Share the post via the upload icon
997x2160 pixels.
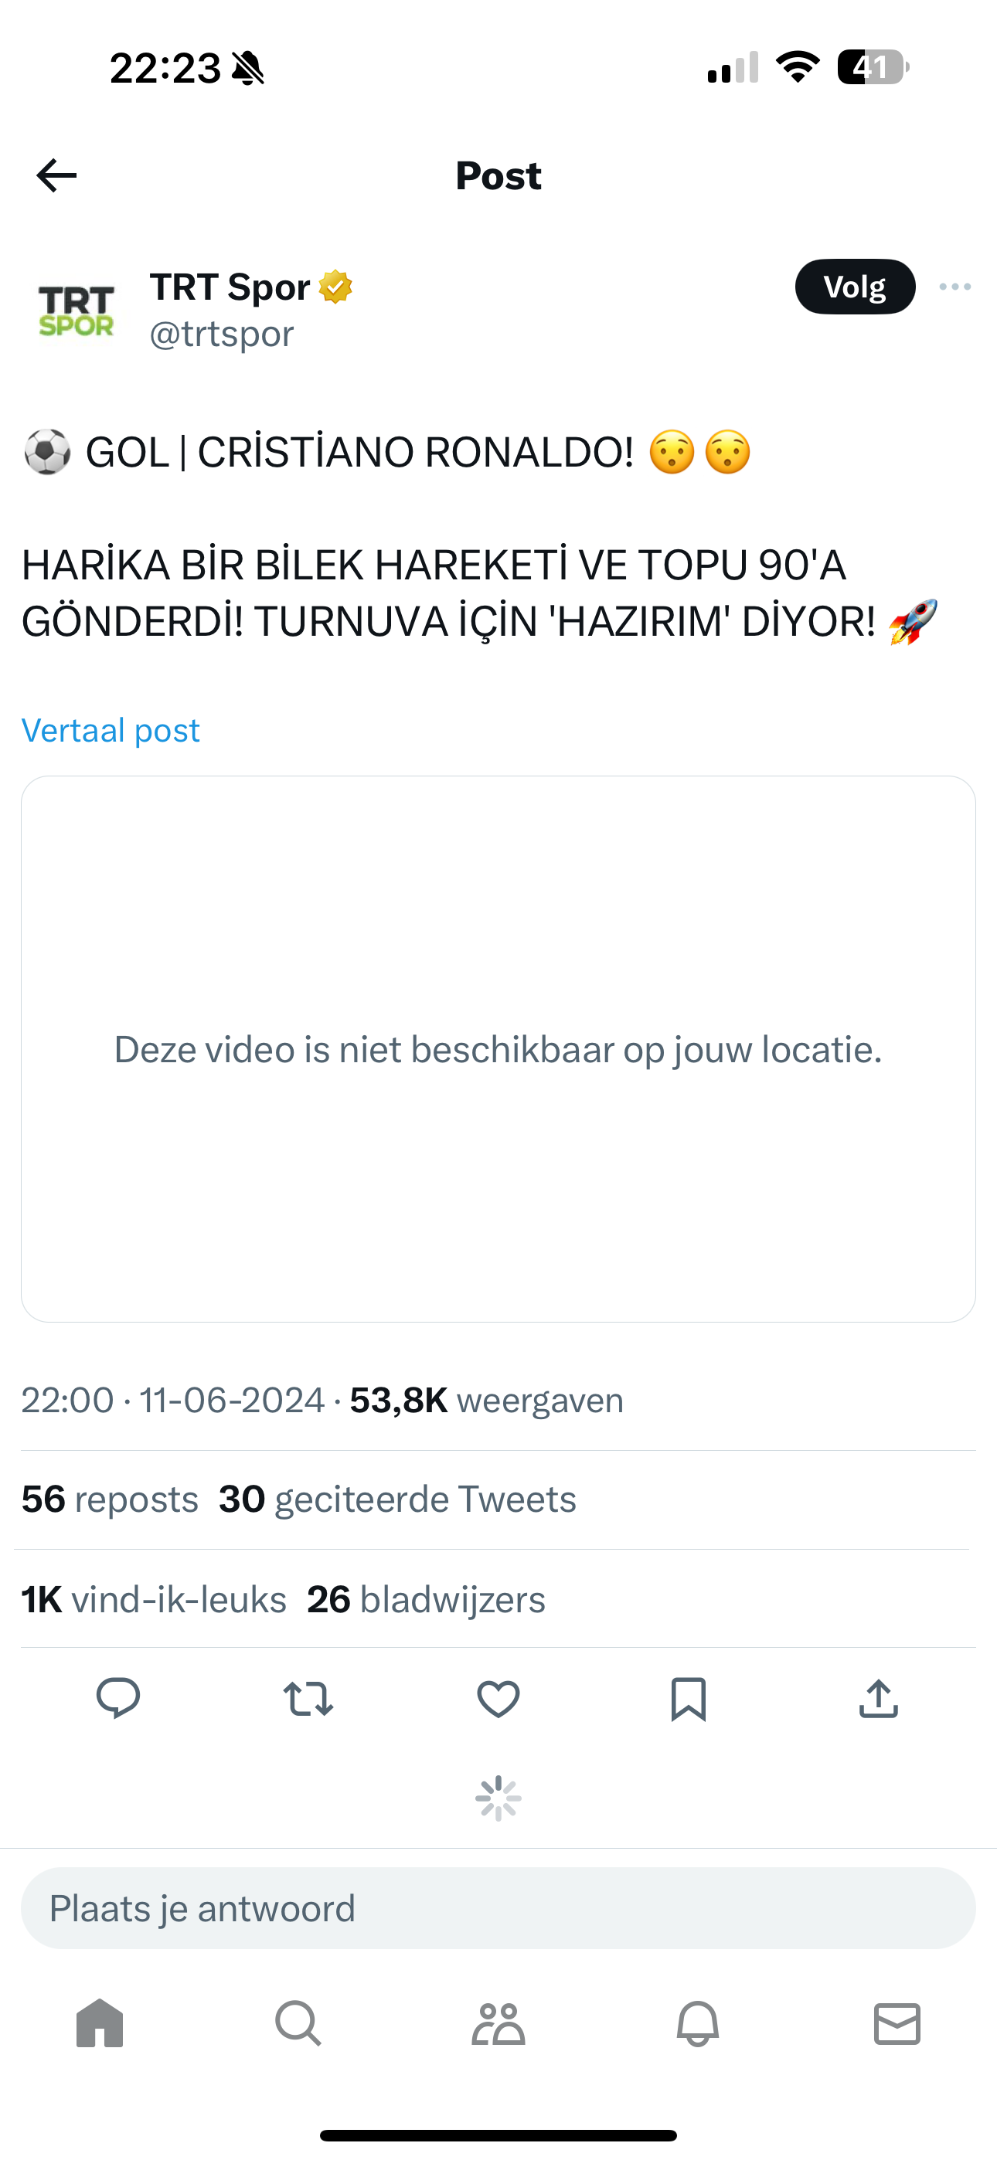[878, 1698]
